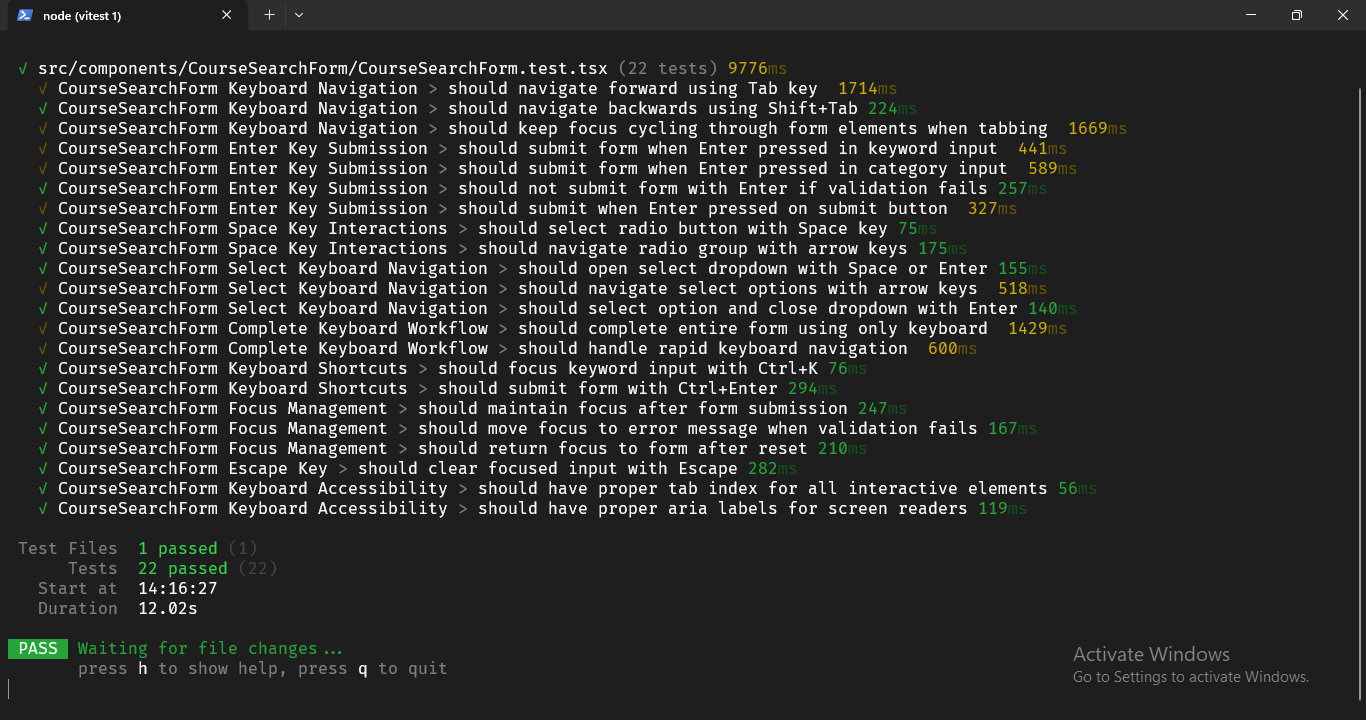
Task: Close the node (vitest 1) tab
Action: point(226,15)
